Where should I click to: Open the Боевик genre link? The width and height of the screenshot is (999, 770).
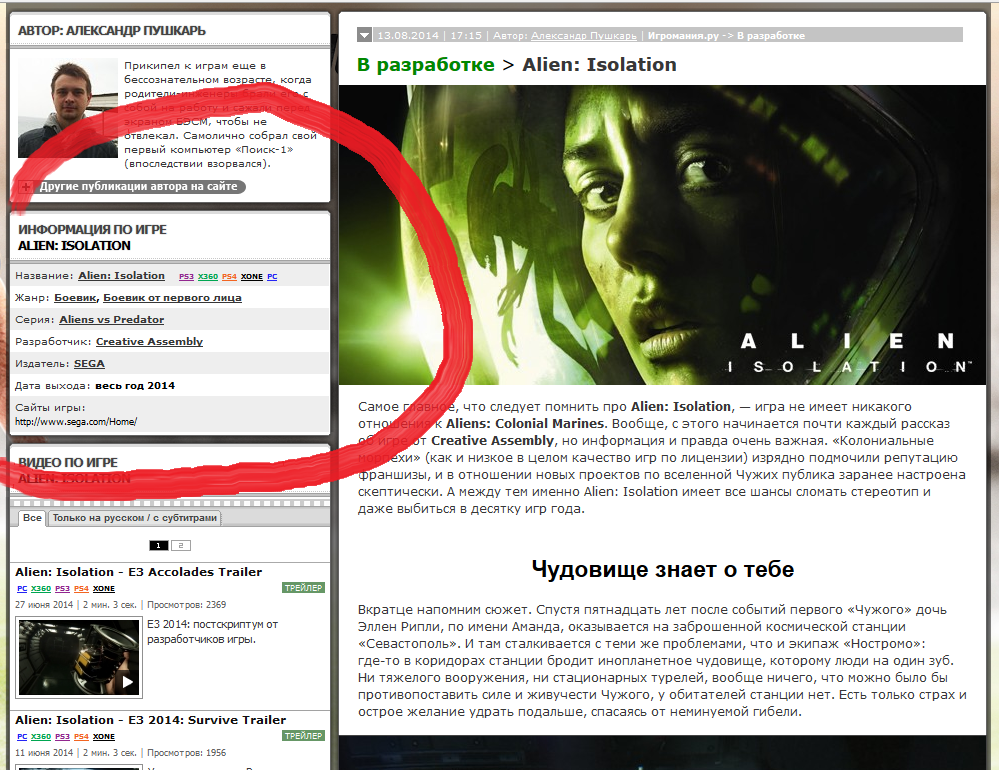pos(75,297)
